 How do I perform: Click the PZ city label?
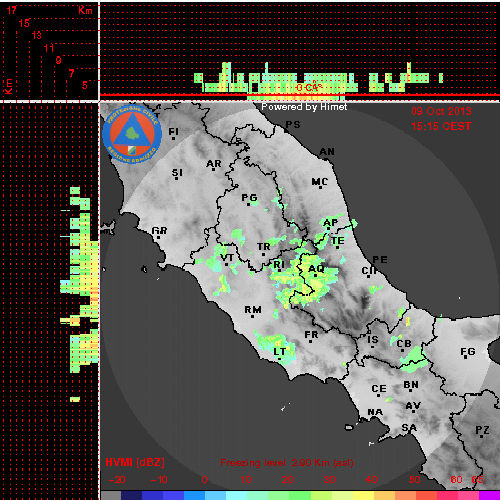[482, 430]
